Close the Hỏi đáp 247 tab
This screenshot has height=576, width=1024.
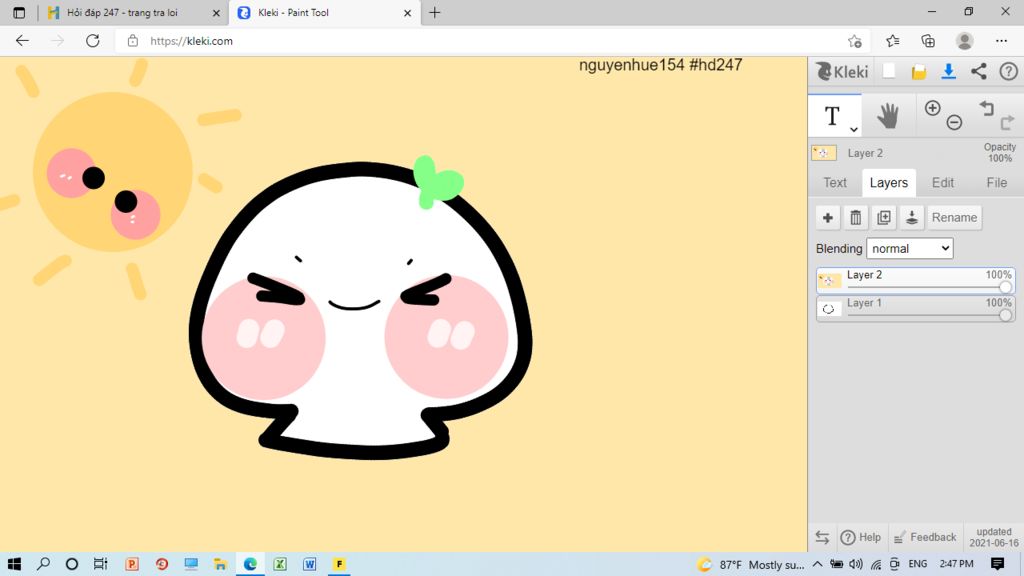(216, 13)
